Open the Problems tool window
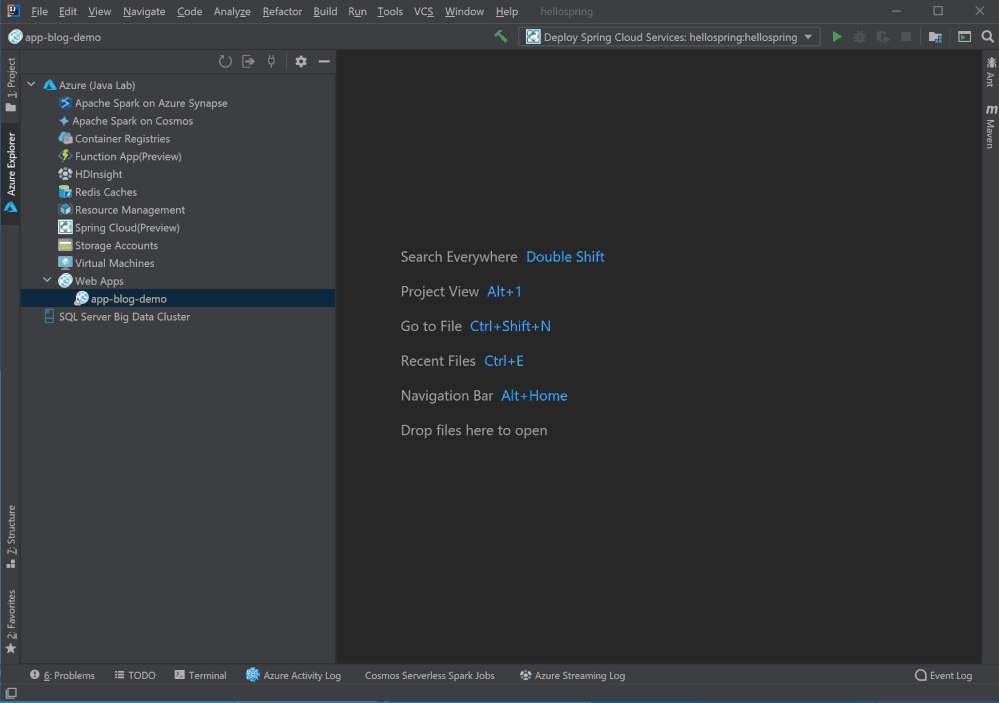The width and height of the screenshot is (999, 703). point(62,676)
